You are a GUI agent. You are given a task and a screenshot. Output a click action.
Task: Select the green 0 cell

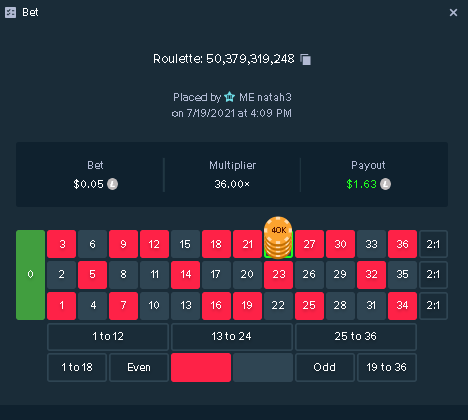click(x=30, y=275)
